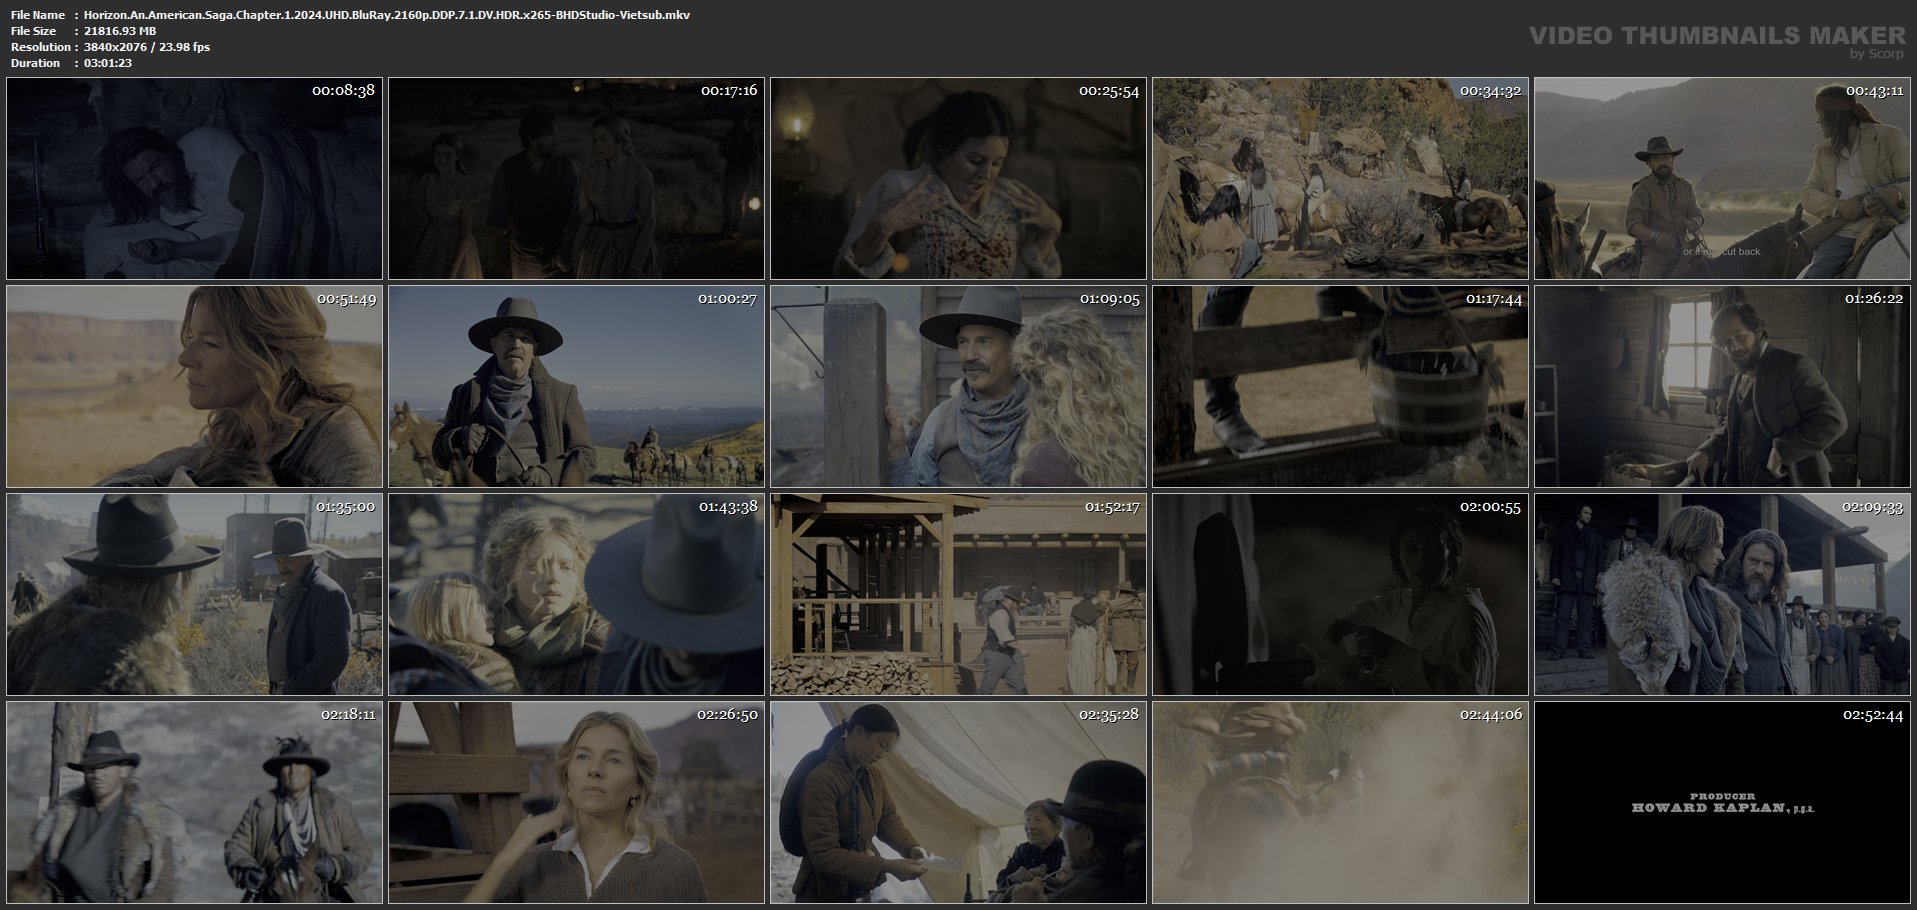Viewport: 1917px width, 910px height.
Task: Pick the 01:43:38 thumbnail
Action: point(576,595)
